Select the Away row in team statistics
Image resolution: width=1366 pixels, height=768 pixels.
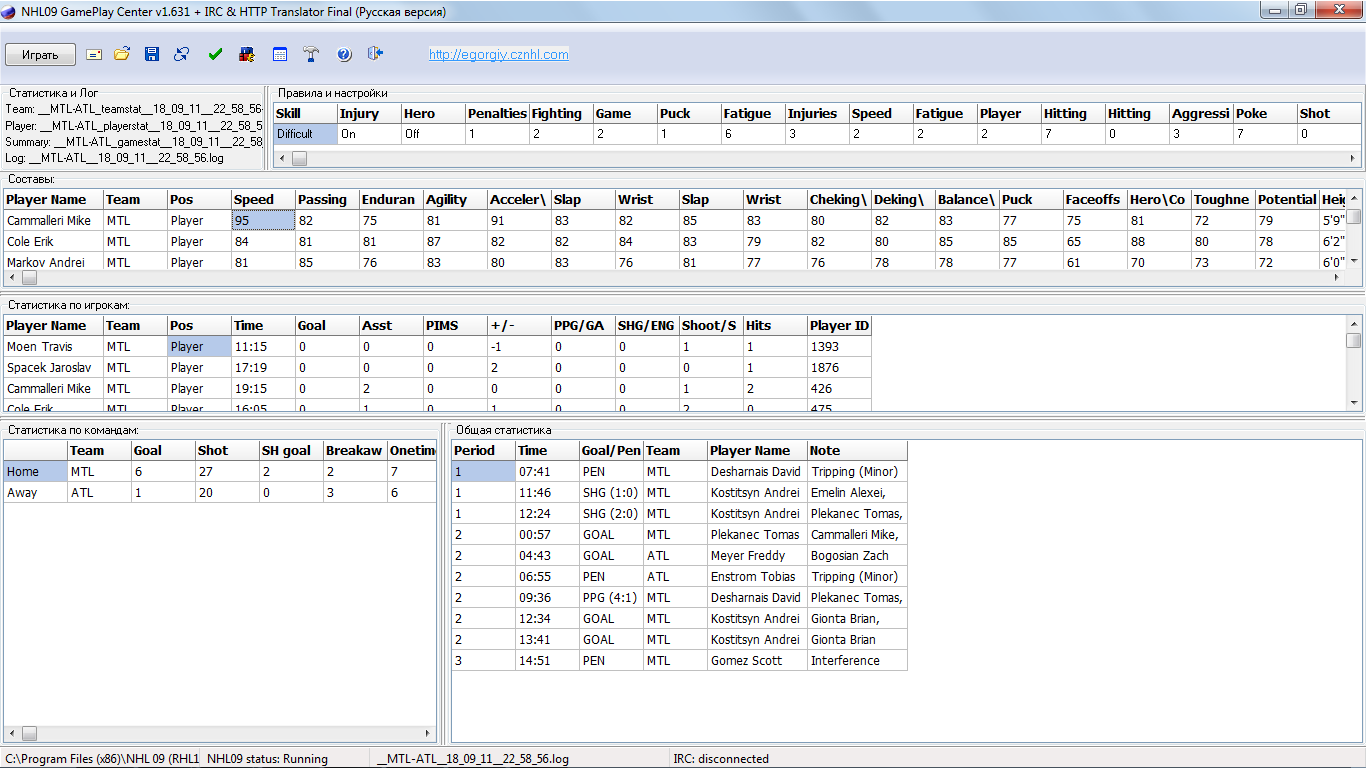(x=220, y=492)
